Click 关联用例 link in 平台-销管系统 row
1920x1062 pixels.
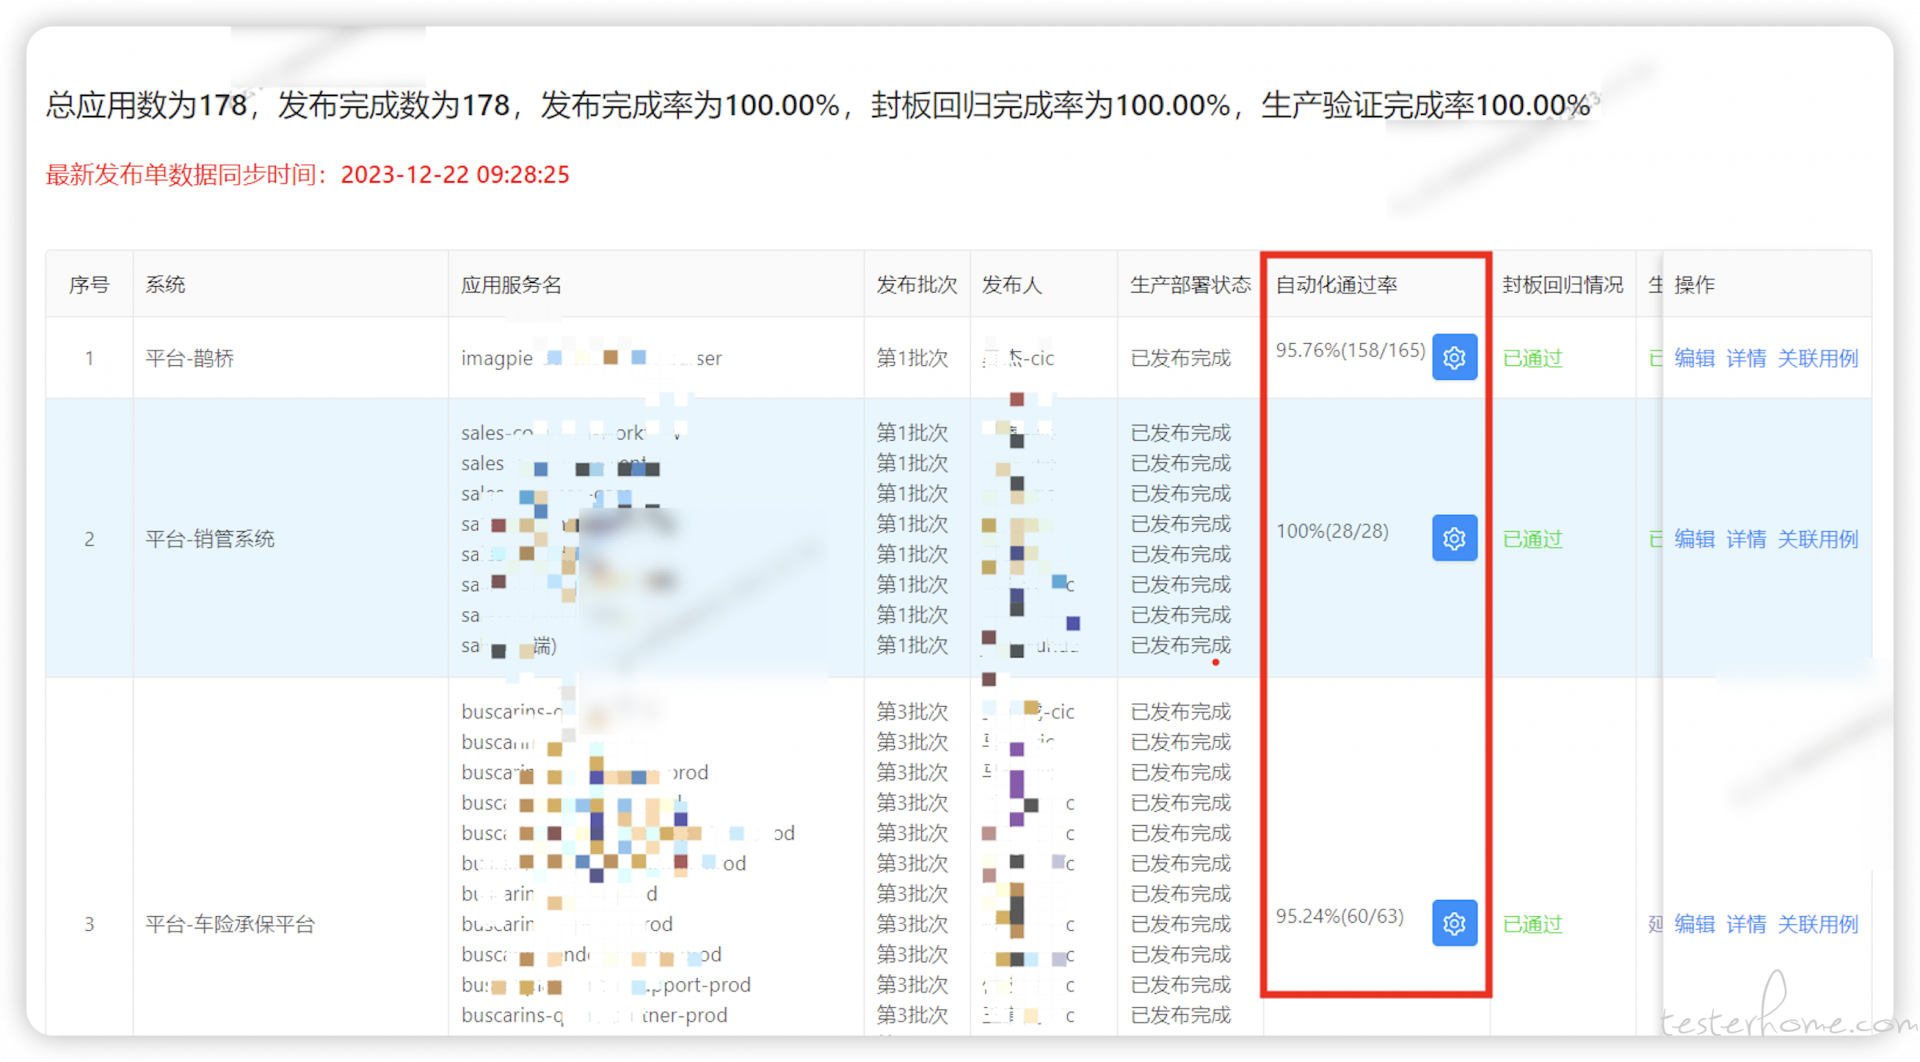tap(1817, 539)
